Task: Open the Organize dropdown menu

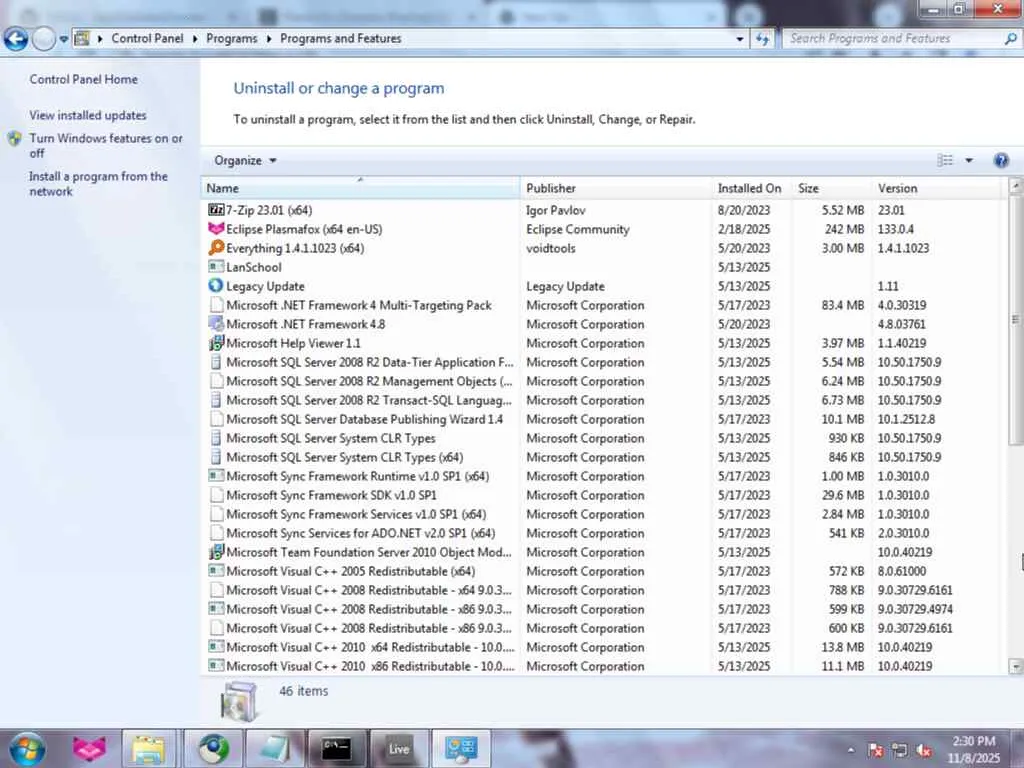Action: [245, 160]
